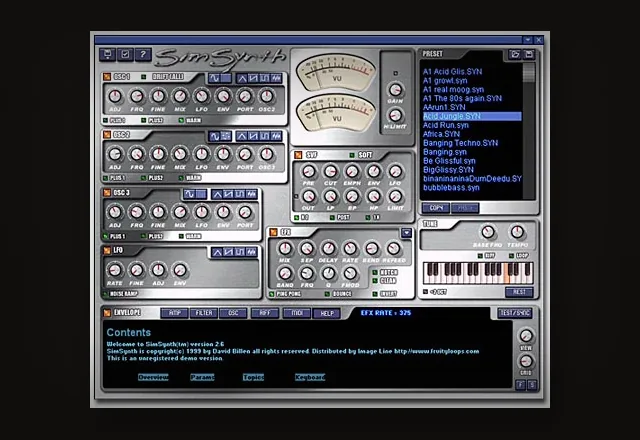
Task: Click the SVF CUT knob
Action: coord(330,171)
